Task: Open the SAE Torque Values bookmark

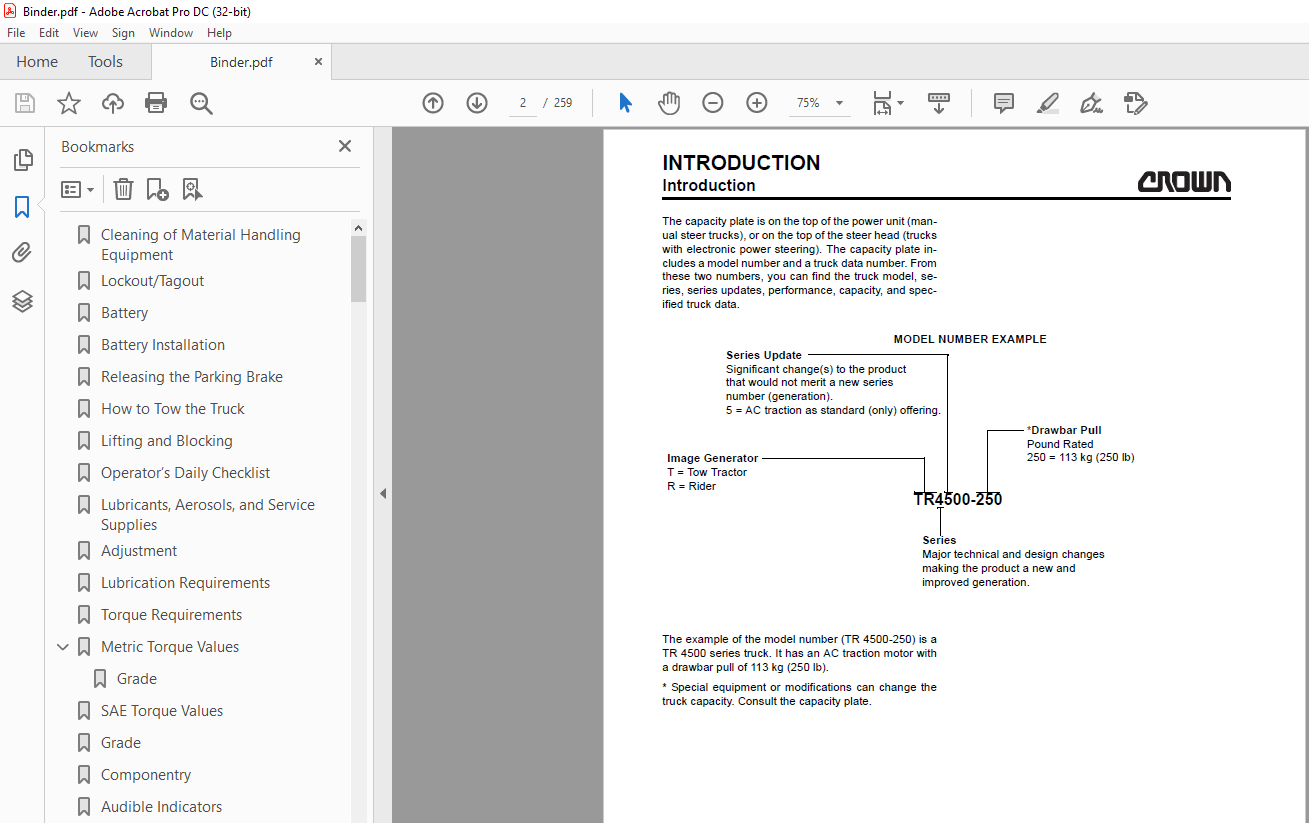Action: [162, 711]
